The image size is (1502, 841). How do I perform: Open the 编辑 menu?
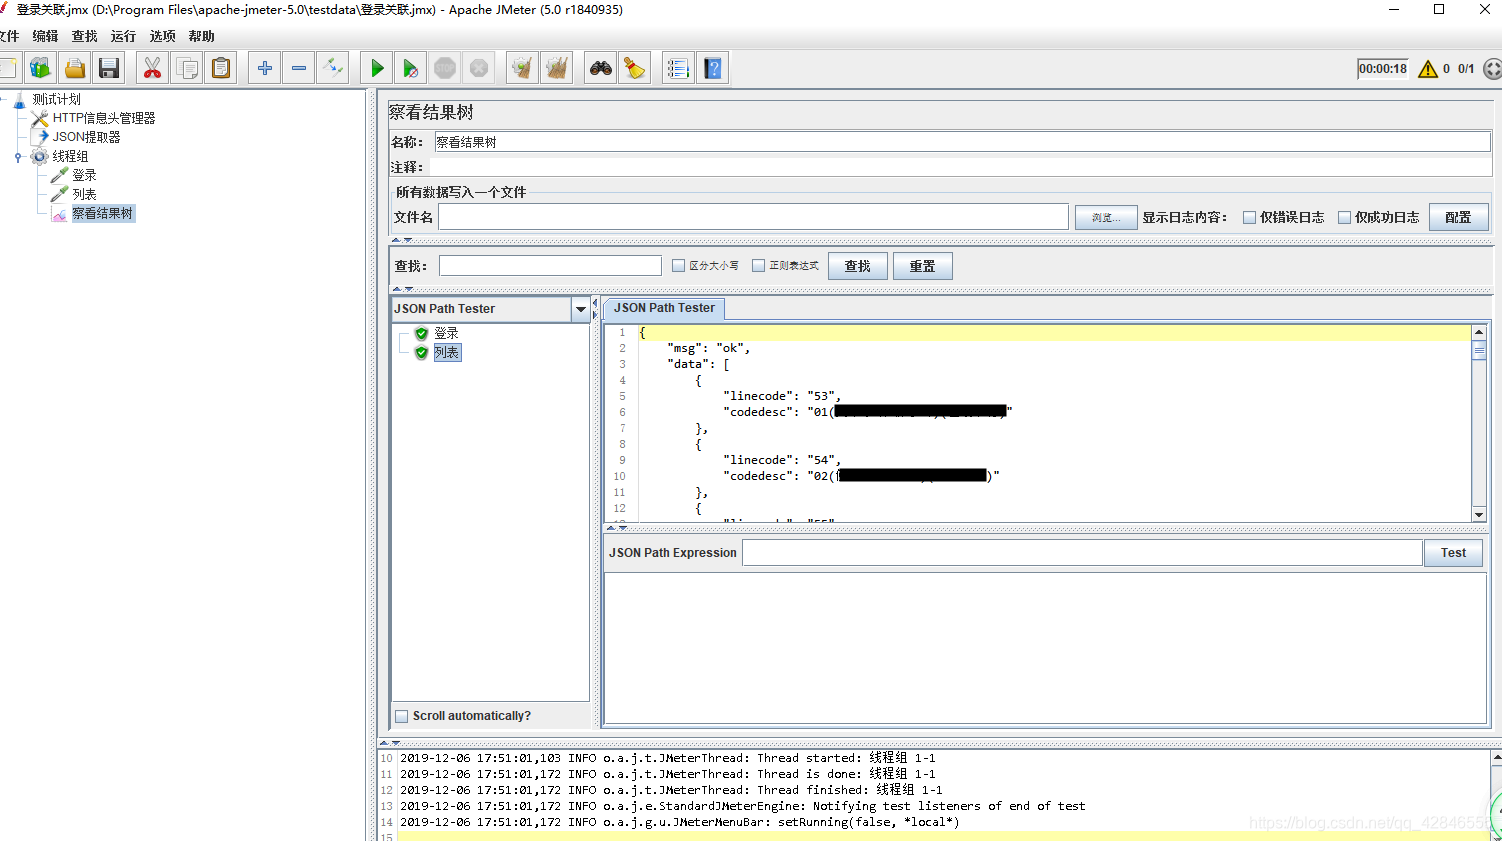pos(45,36)
